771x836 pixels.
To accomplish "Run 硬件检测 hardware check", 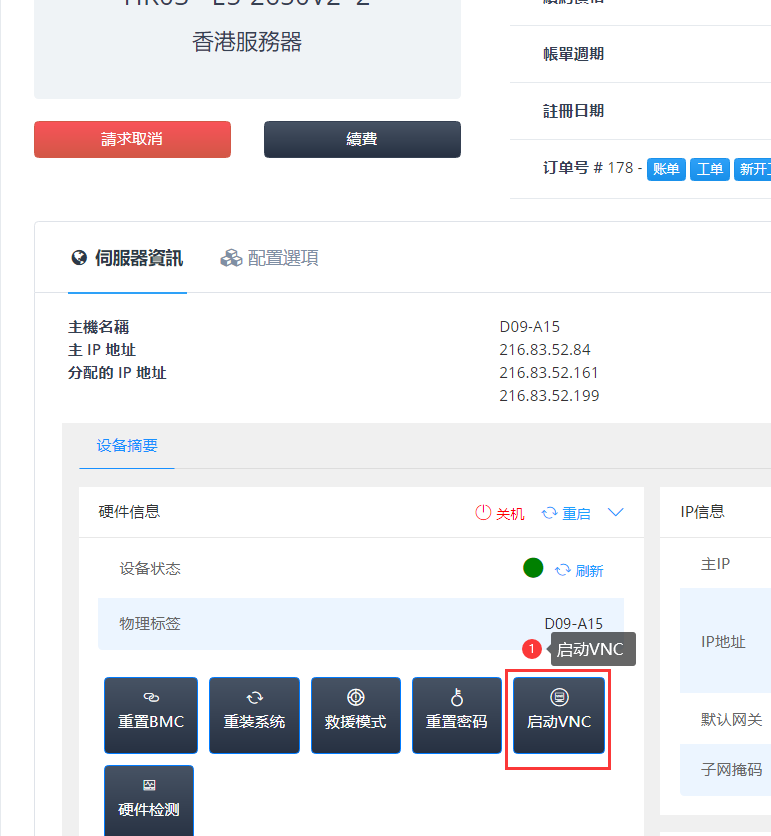I will coord(149,801).
